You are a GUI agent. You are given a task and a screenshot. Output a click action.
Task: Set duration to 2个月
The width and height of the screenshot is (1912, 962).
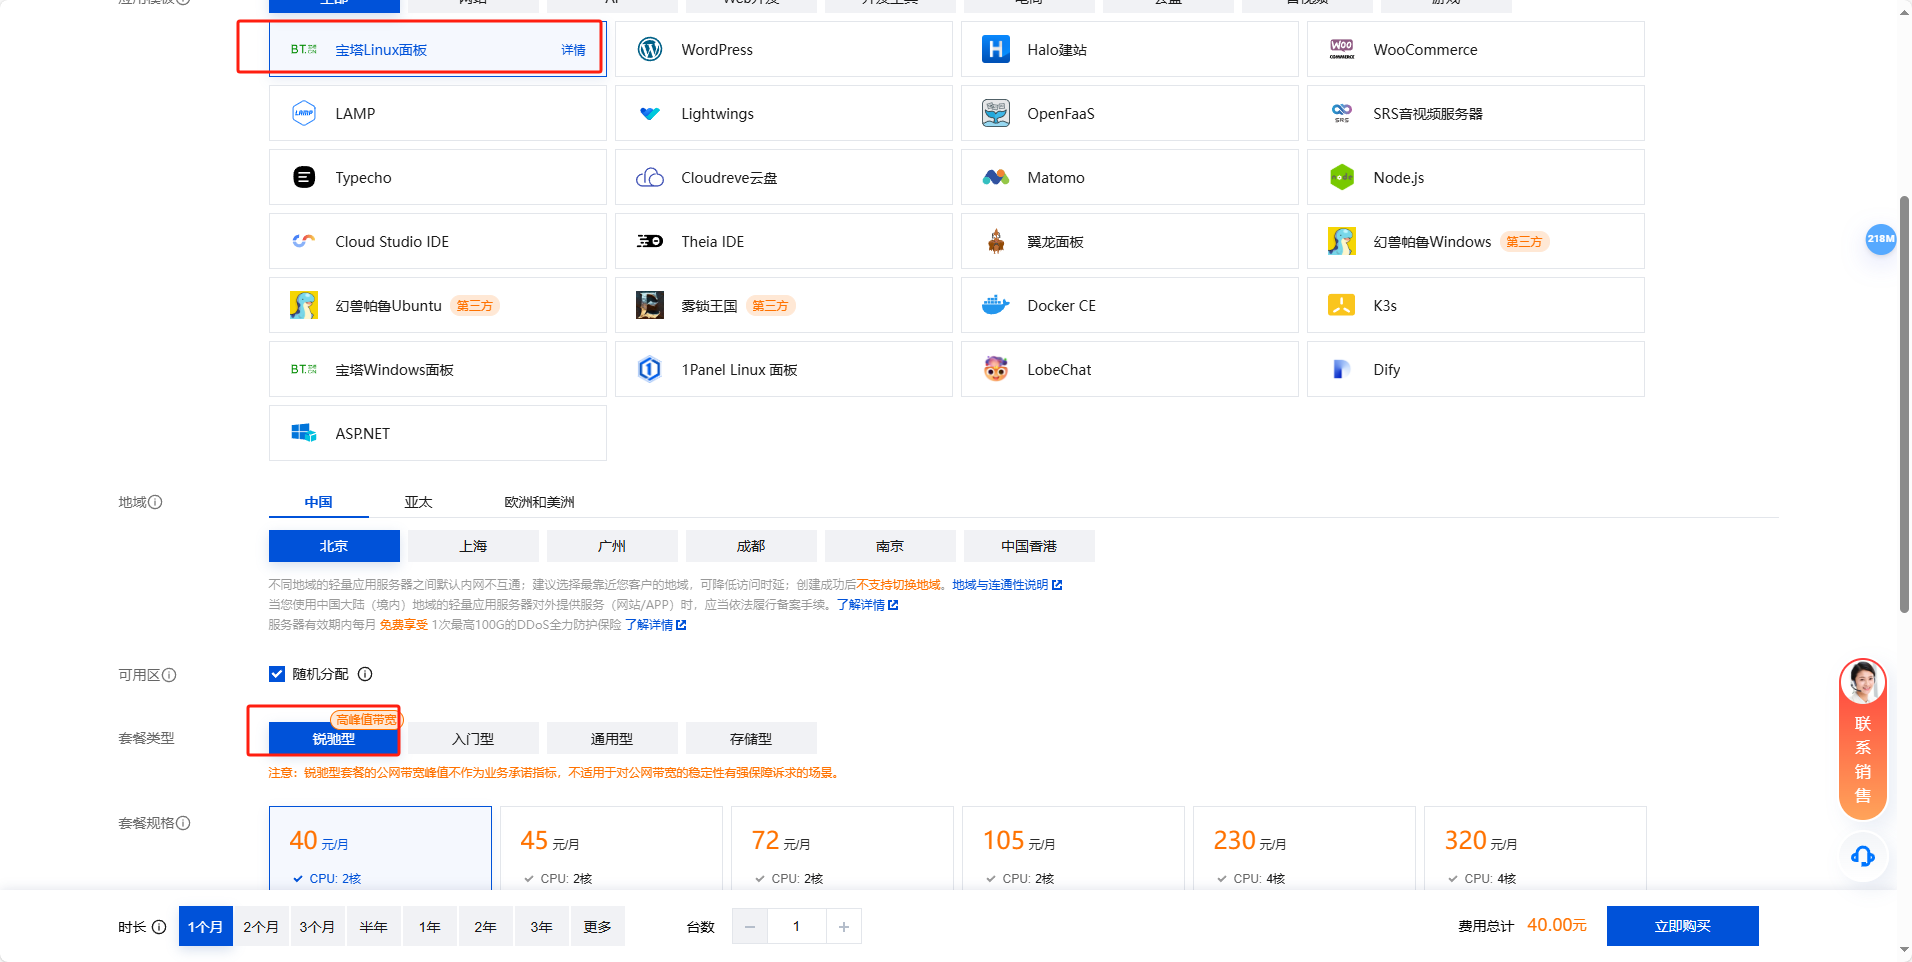[x=261, y=927]
